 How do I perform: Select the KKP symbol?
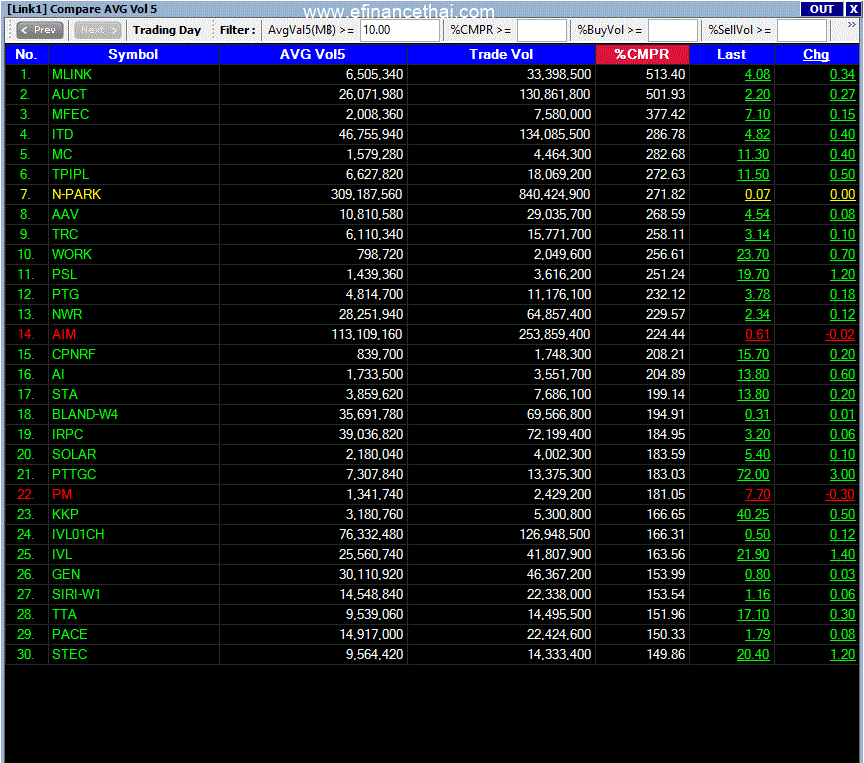coord(65,515)
